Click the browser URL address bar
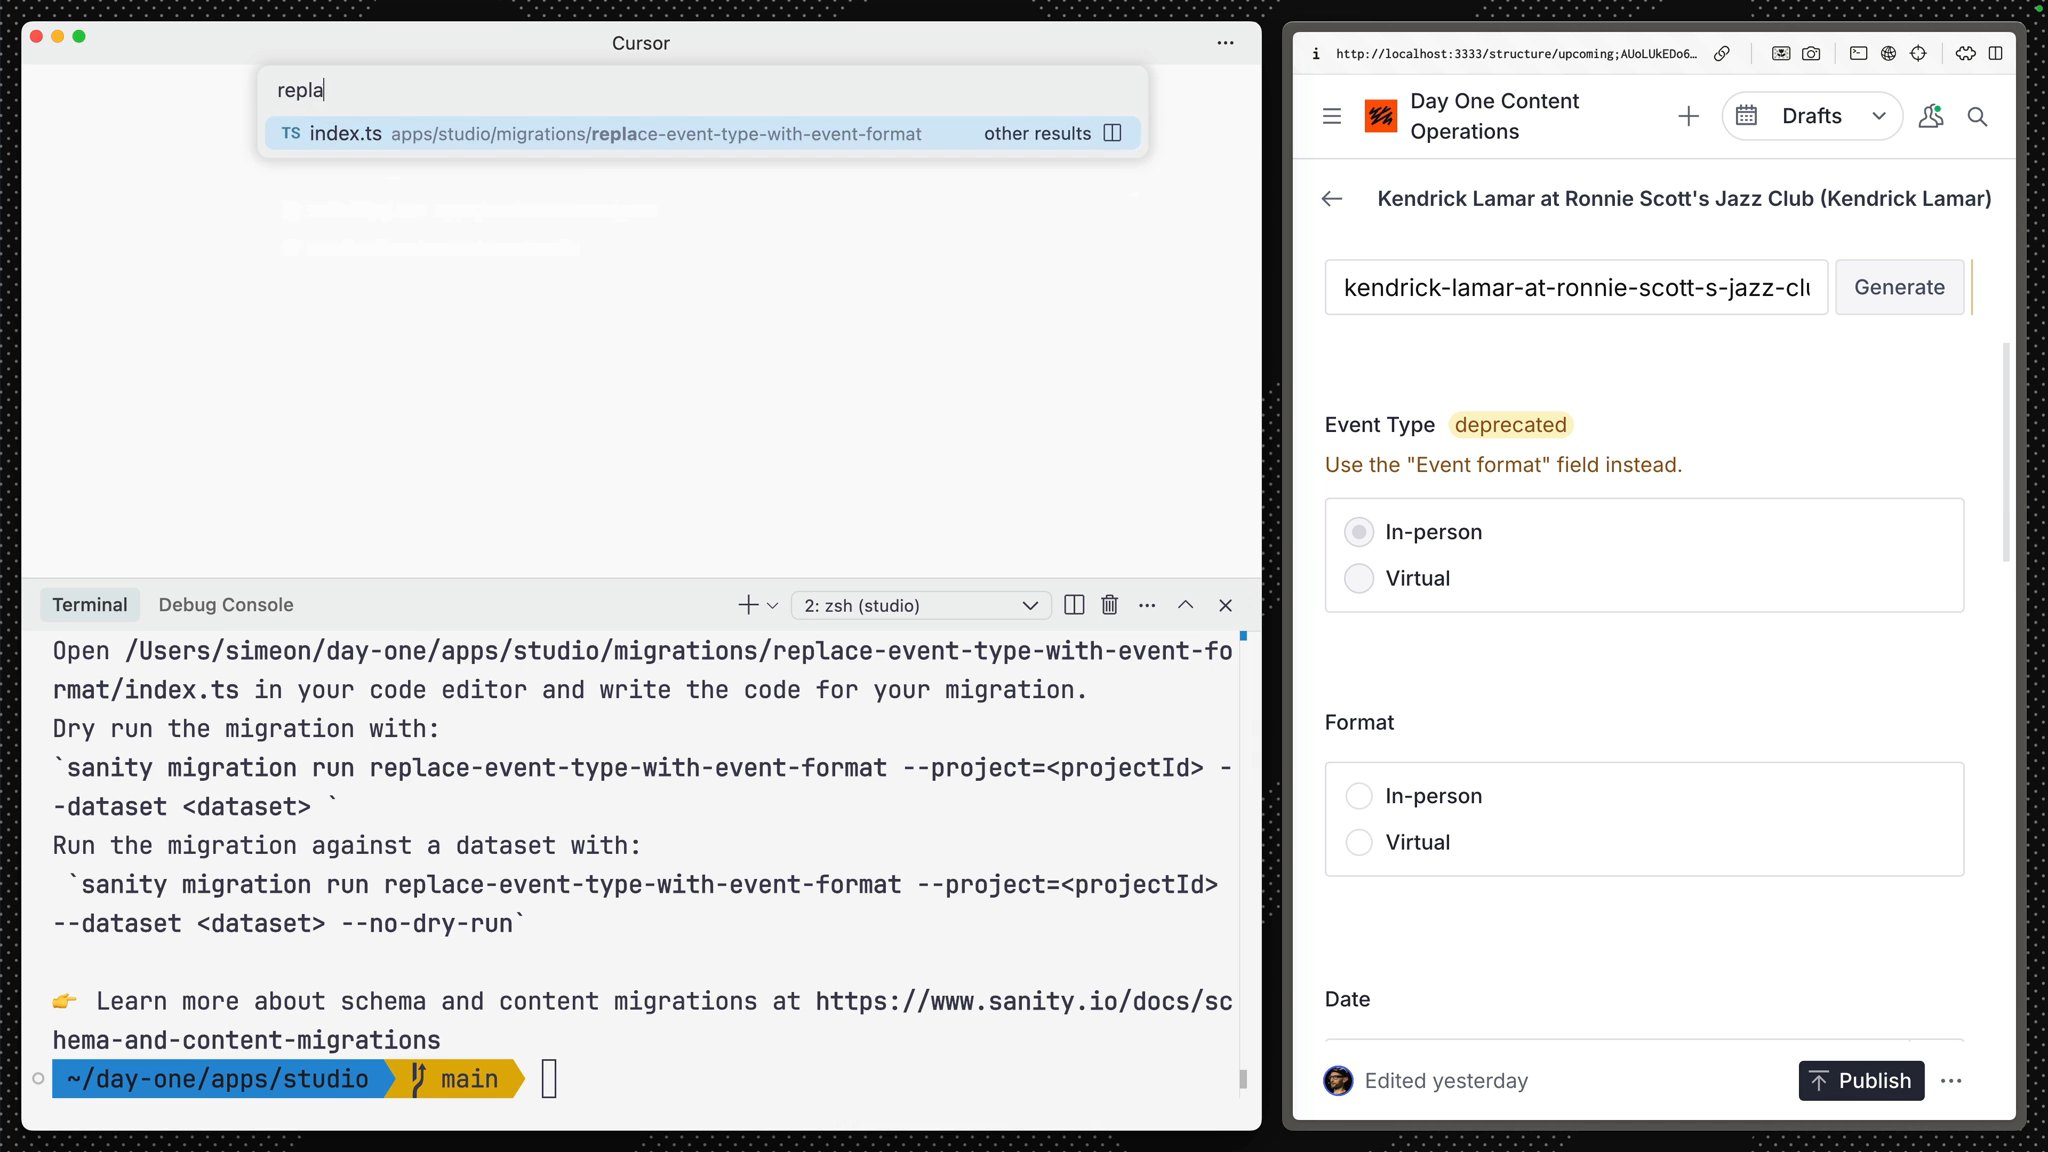The image size is (2048, 1152). [1516, 54]
